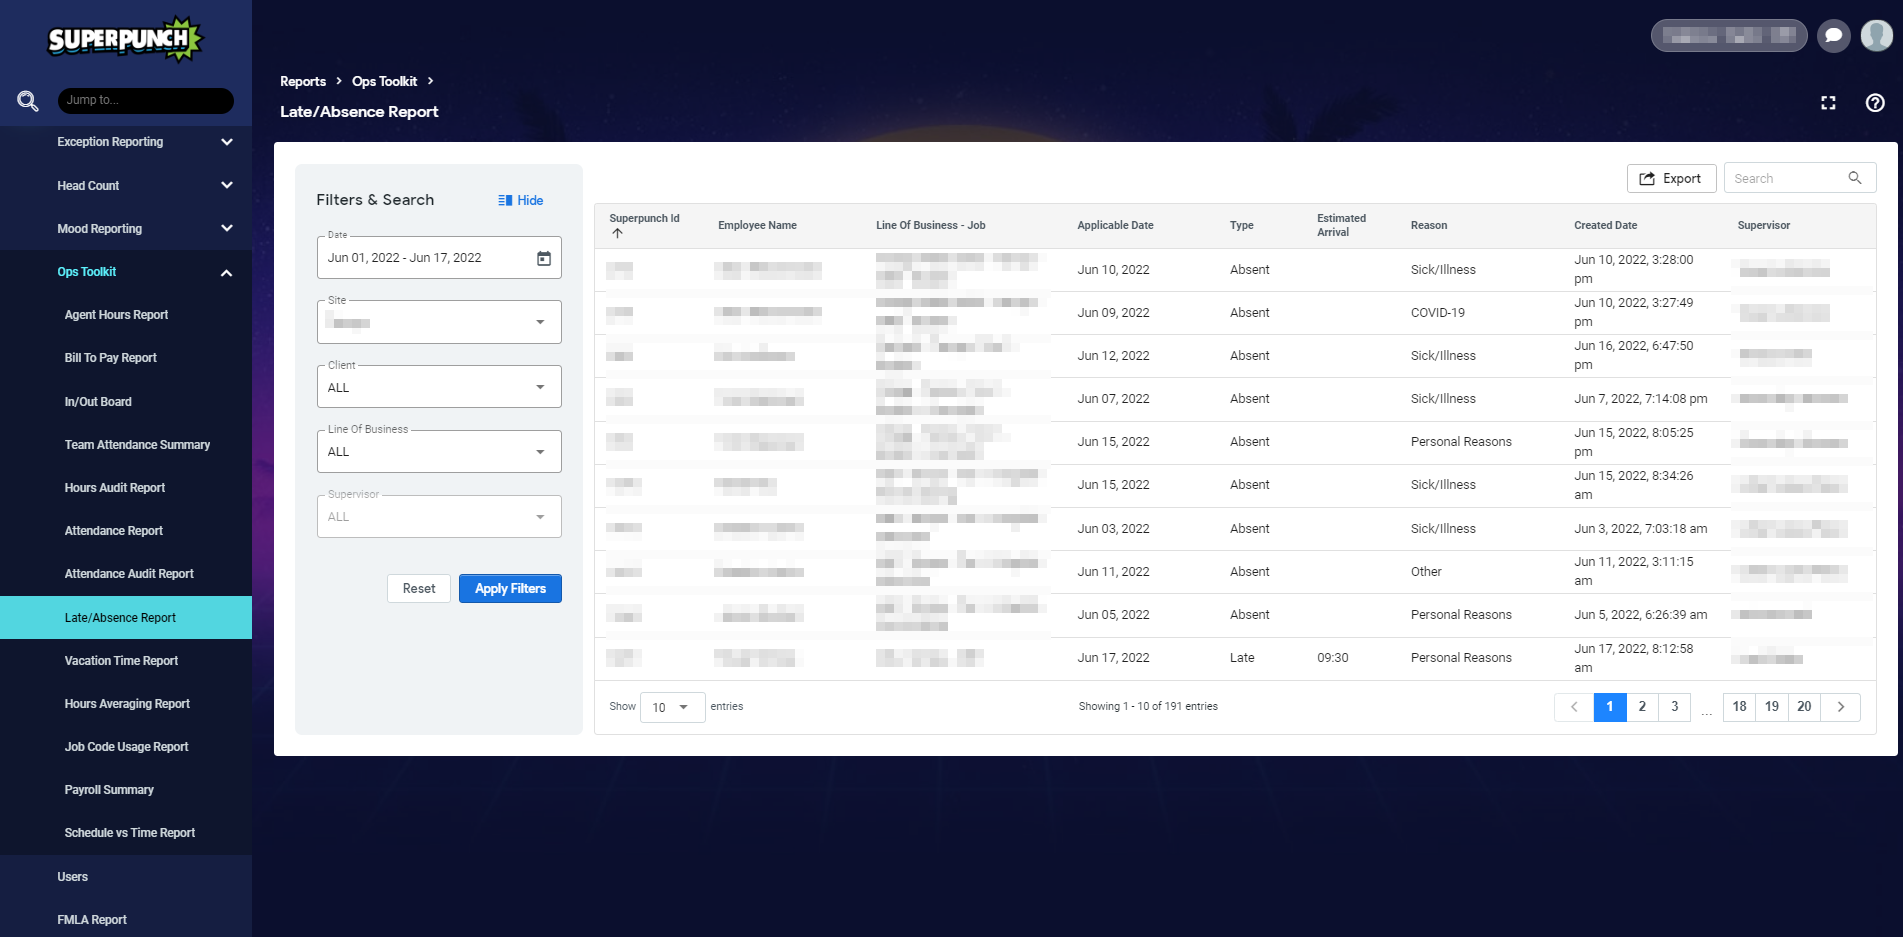Open Job Code Usage Report

(x=126, y=747)
